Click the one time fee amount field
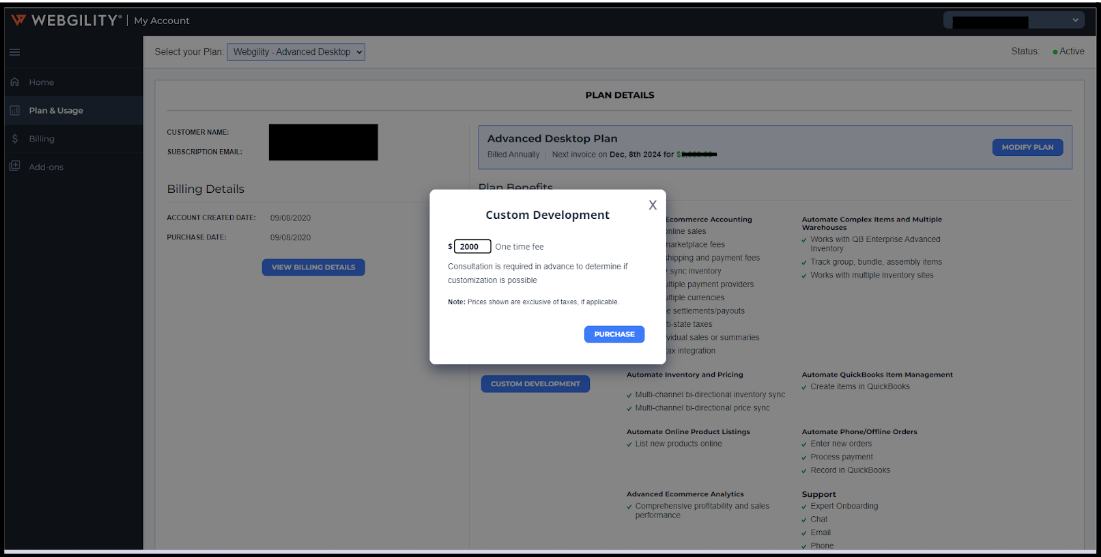 point(473,246)
